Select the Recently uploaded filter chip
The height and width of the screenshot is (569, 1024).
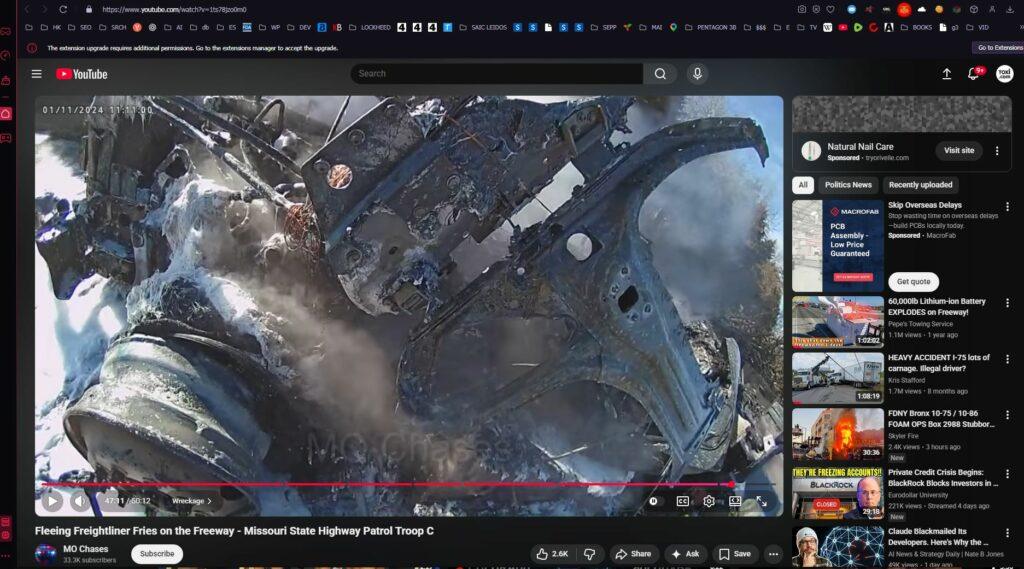pyautogui.click(x=921, y=185)
